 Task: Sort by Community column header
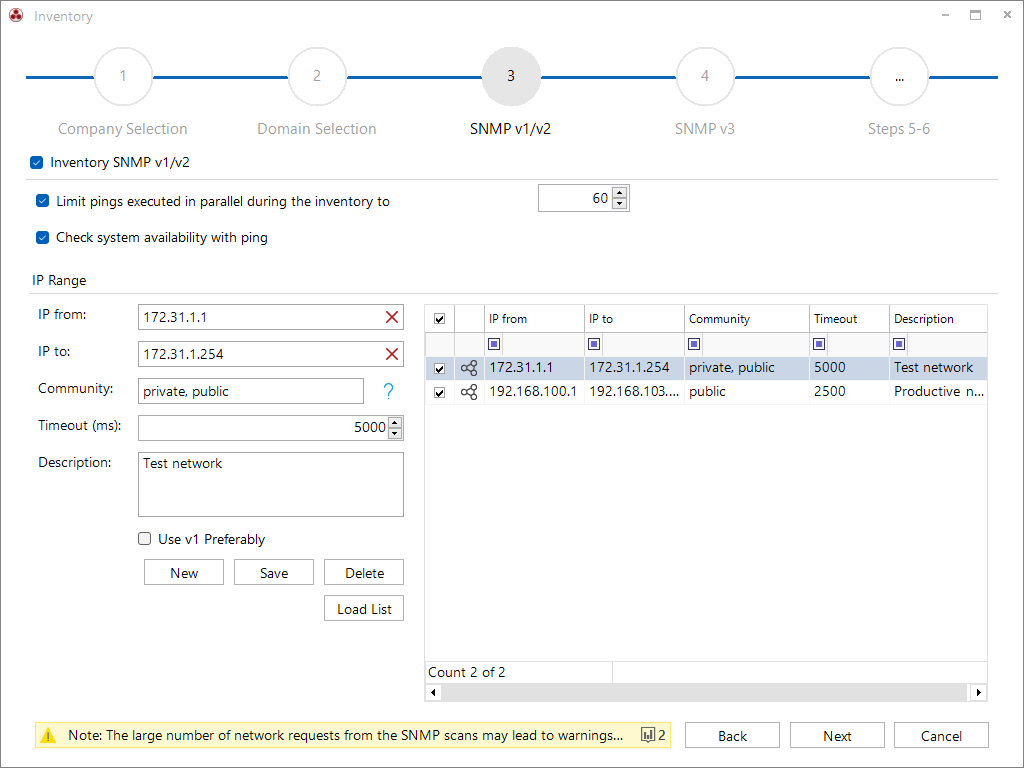[746, 319]
